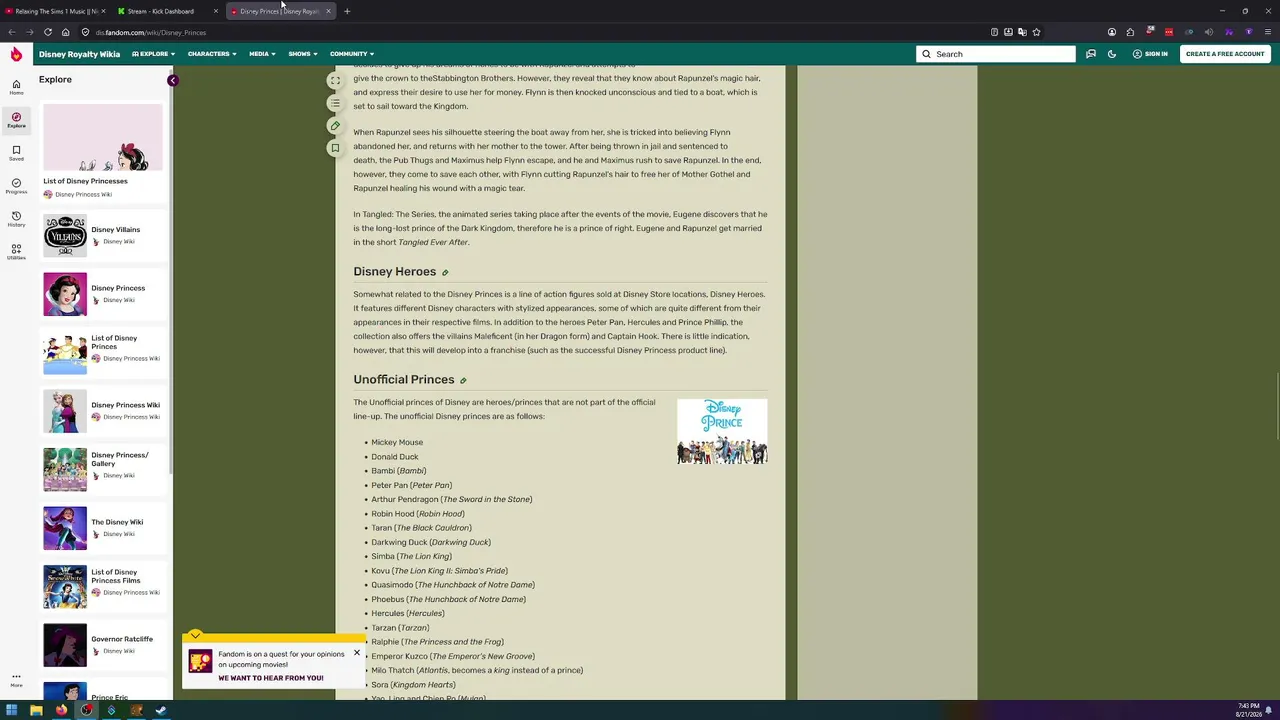Click the wiki Search field

click(996, 54)
